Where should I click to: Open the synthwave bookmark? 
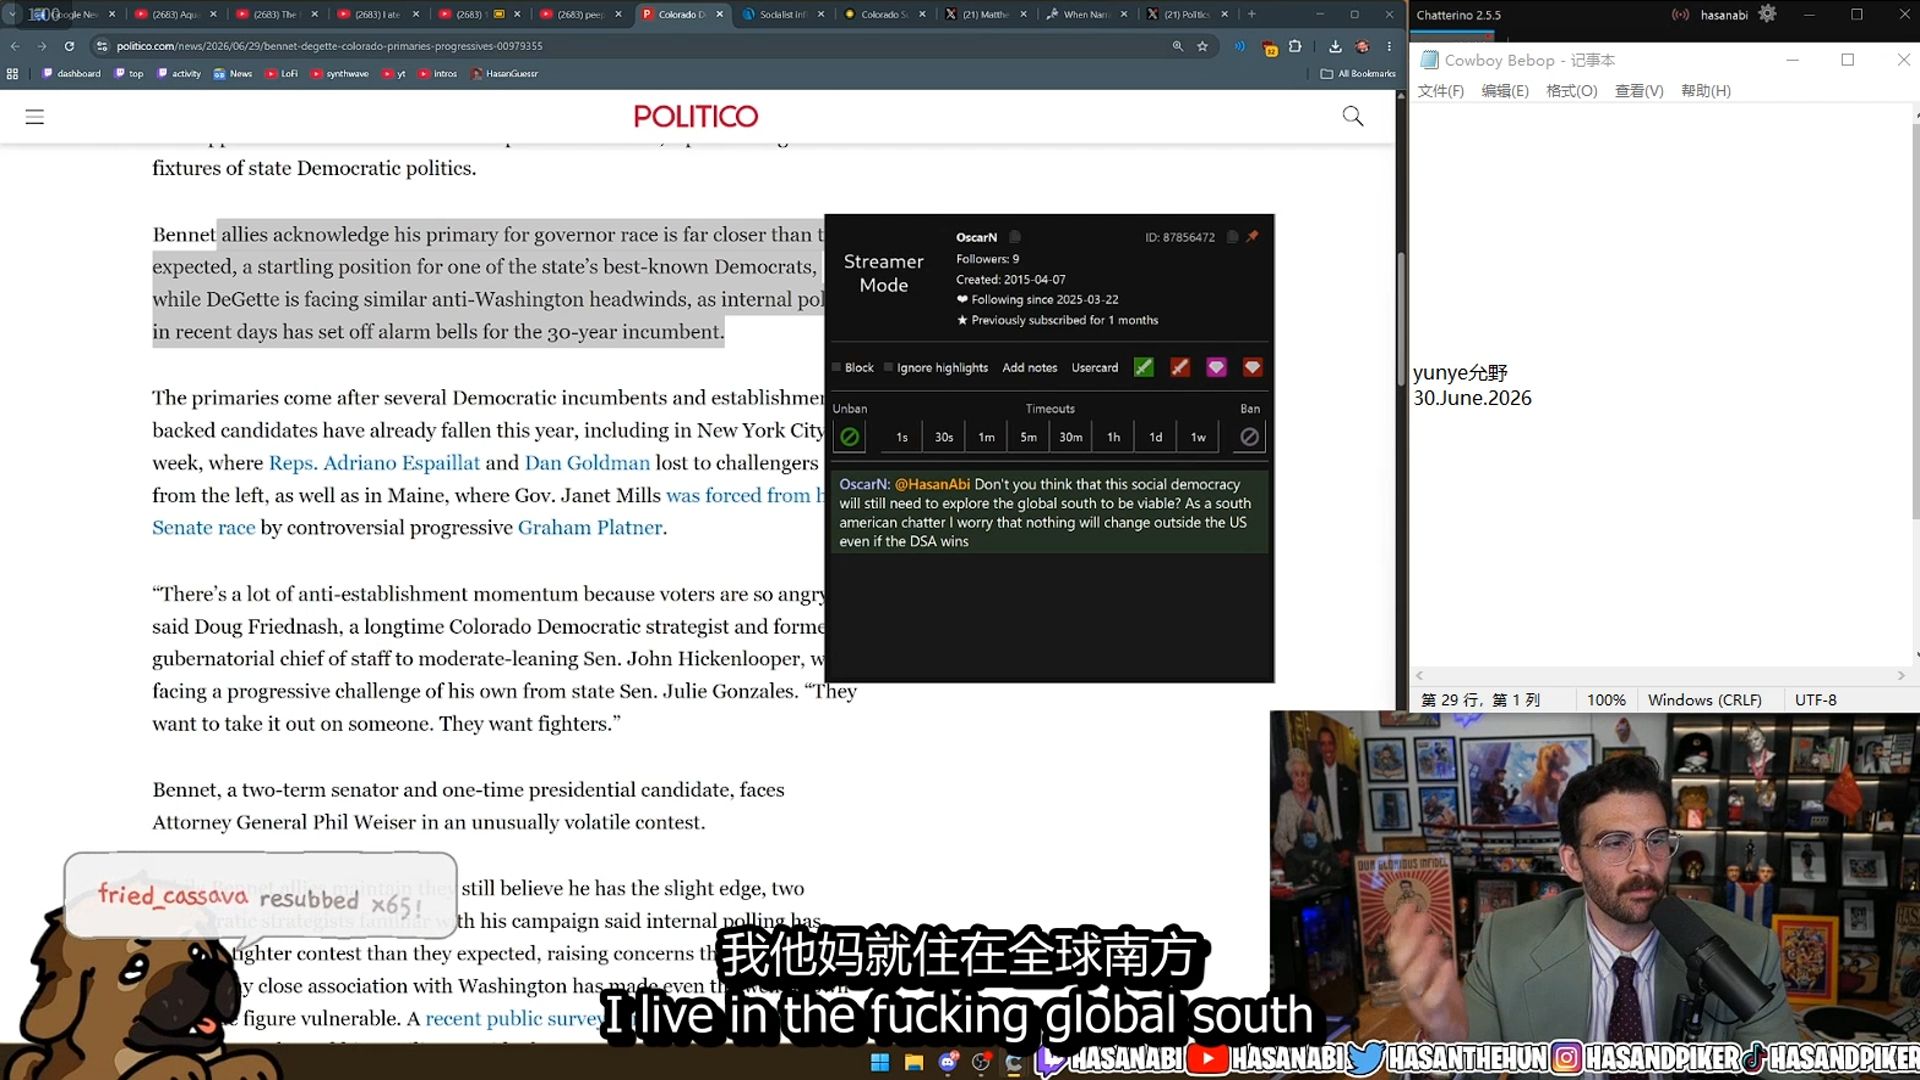340,74
